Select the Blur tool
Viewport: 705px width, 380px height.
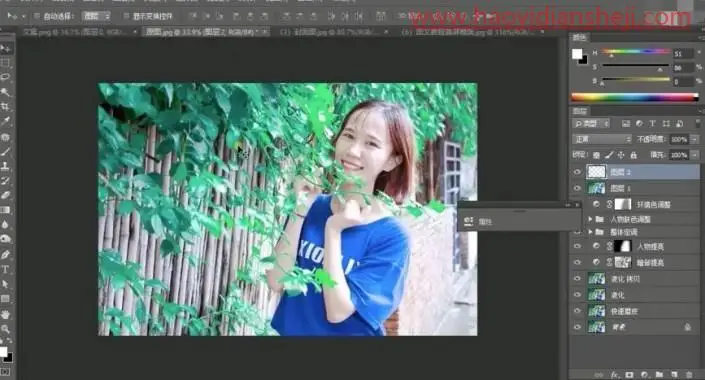pyautogui.click(x=5, y=225)
